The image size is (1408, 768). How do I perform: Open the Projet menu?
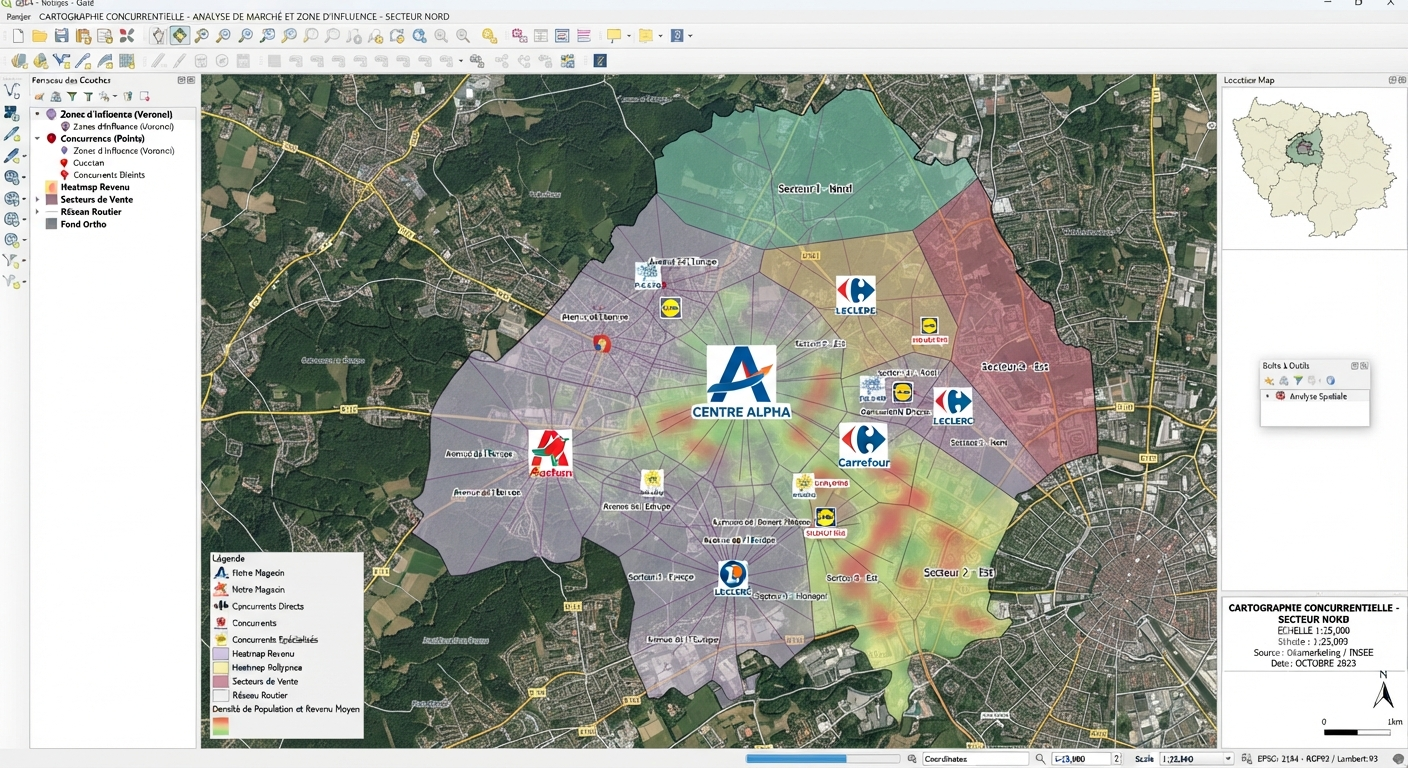coord(18,17)
